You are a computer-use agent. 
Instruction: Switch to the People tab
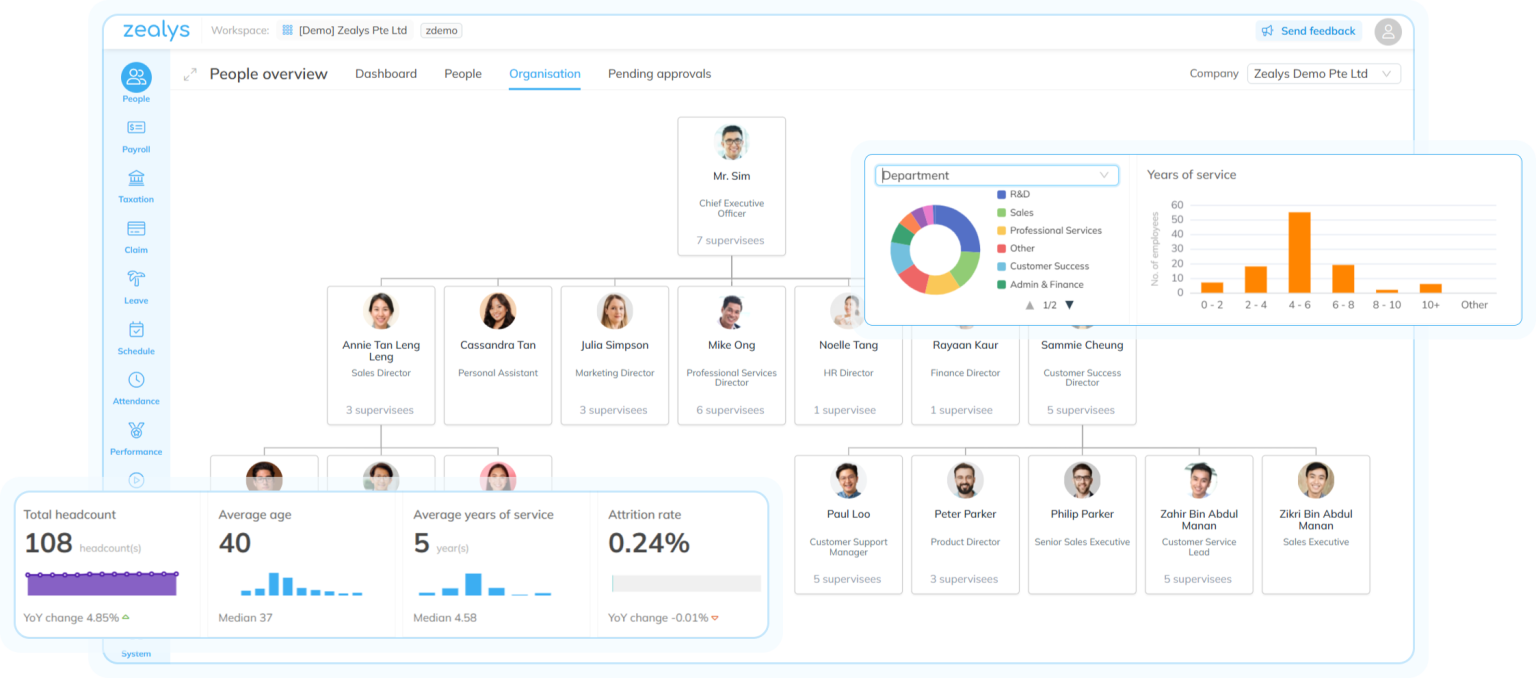(463, 74)
